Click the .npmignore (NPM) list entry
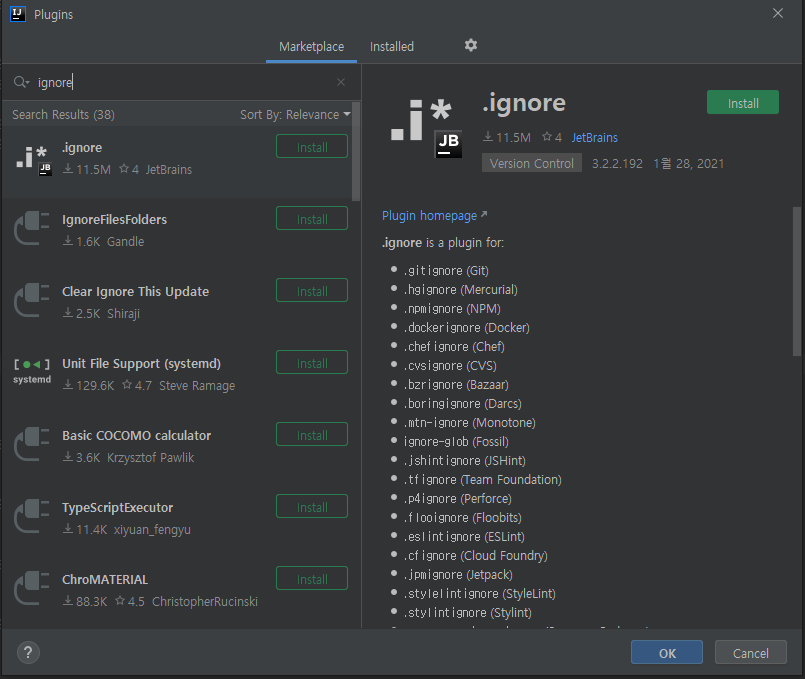 452,308
